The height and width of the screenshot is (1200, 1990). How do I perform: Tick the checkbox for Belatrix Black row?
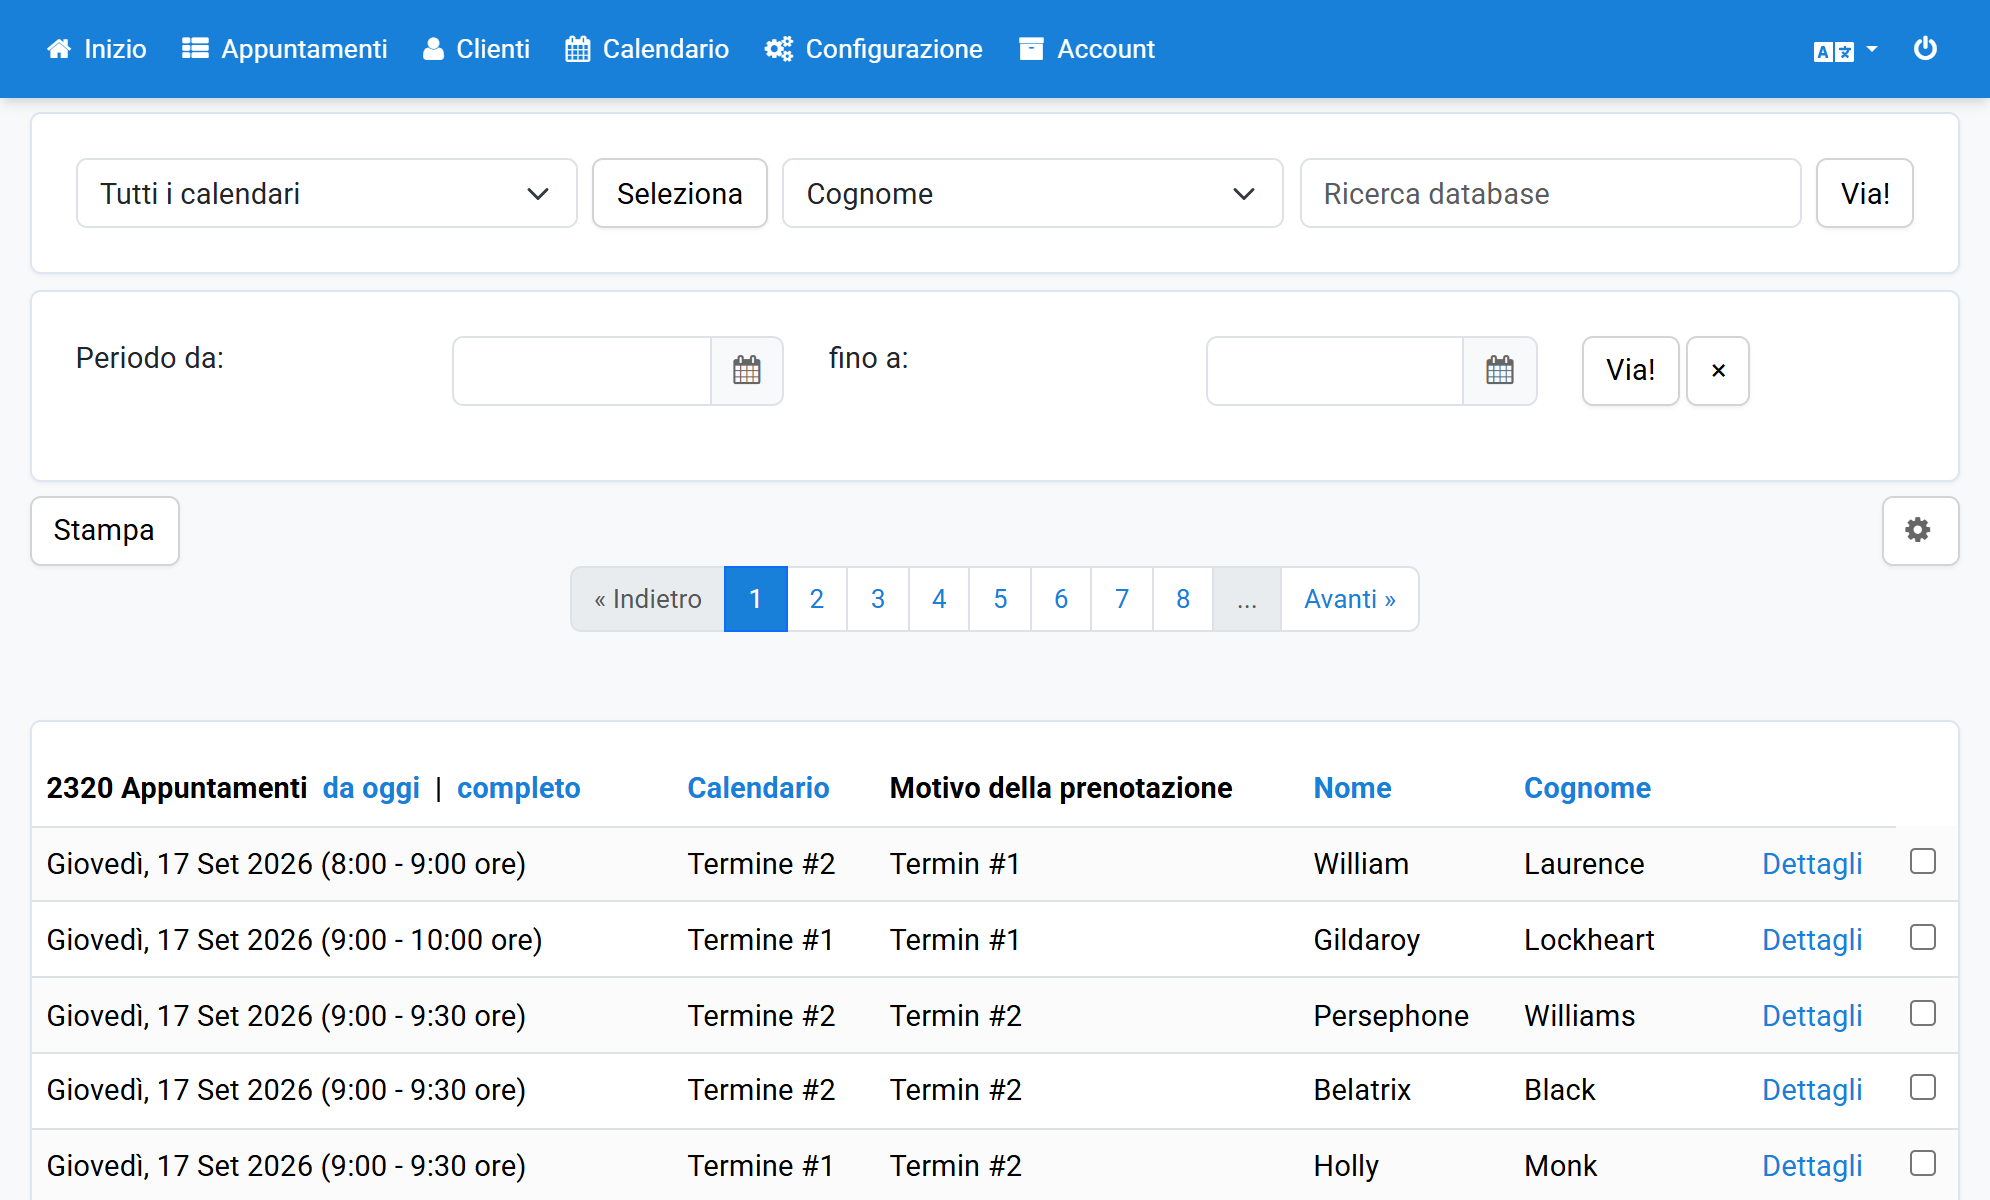[1923, 1087]
